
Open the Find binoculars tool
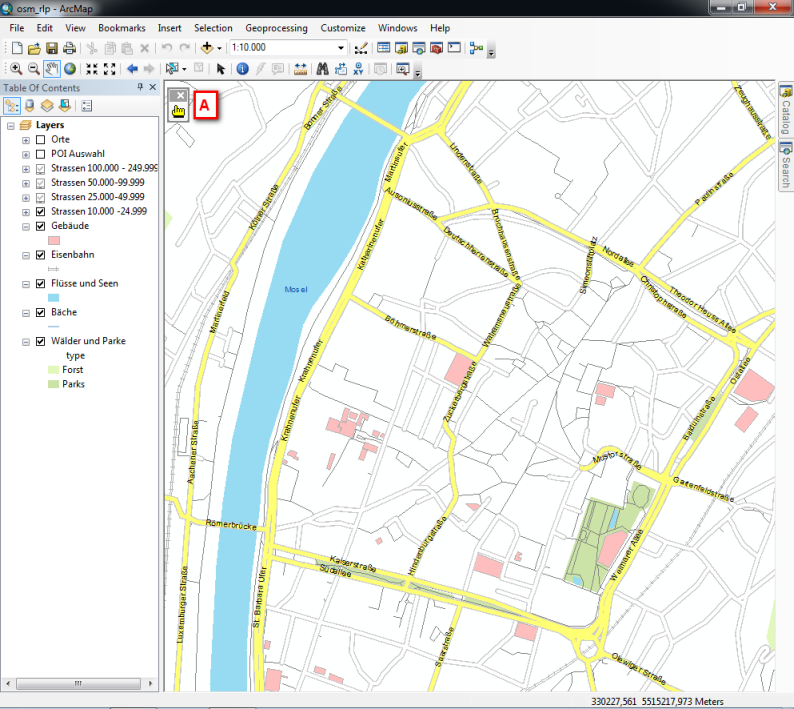click(323, 69)
